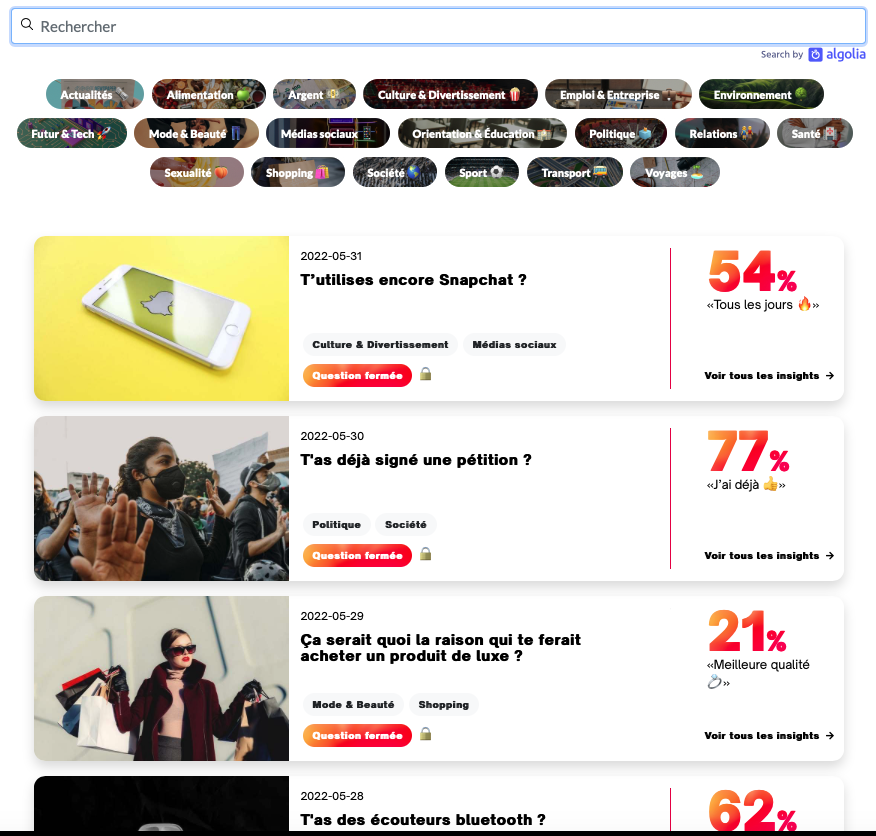The image size is (876, 836).
Task: Click the arrow beside Snapchat's Voir tous les insights
Action: tap(830, 376)
